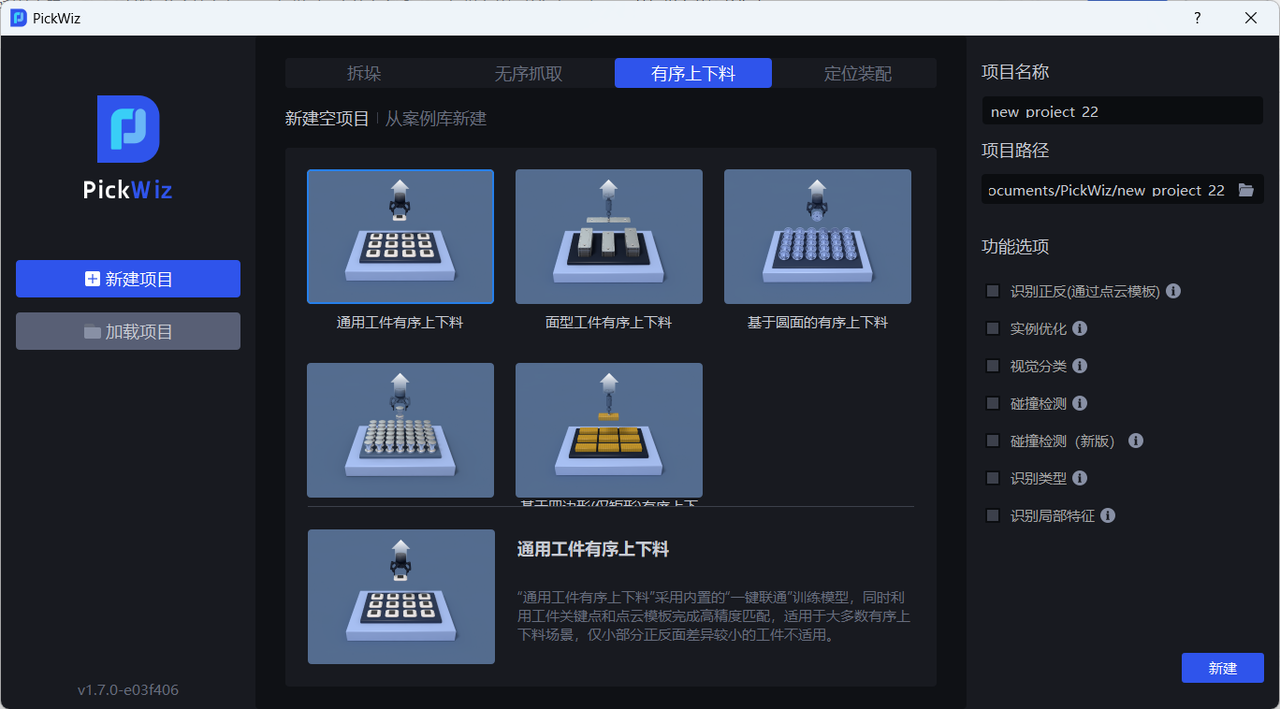Click info icon next to 识别局部特征
Screen dimensions: 1280x709
pyautogui.click(x=1108, y=516)
